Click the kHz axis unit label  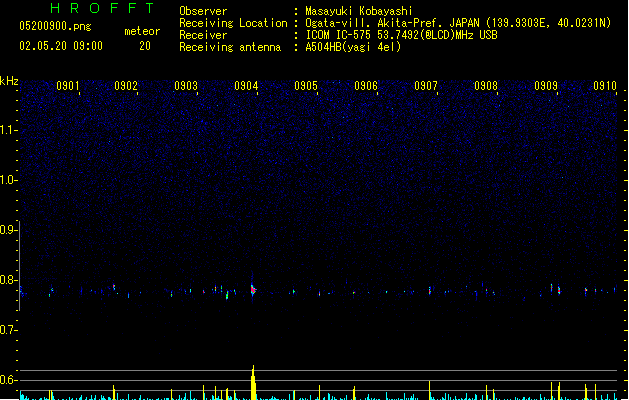click(x=9, y=81)
